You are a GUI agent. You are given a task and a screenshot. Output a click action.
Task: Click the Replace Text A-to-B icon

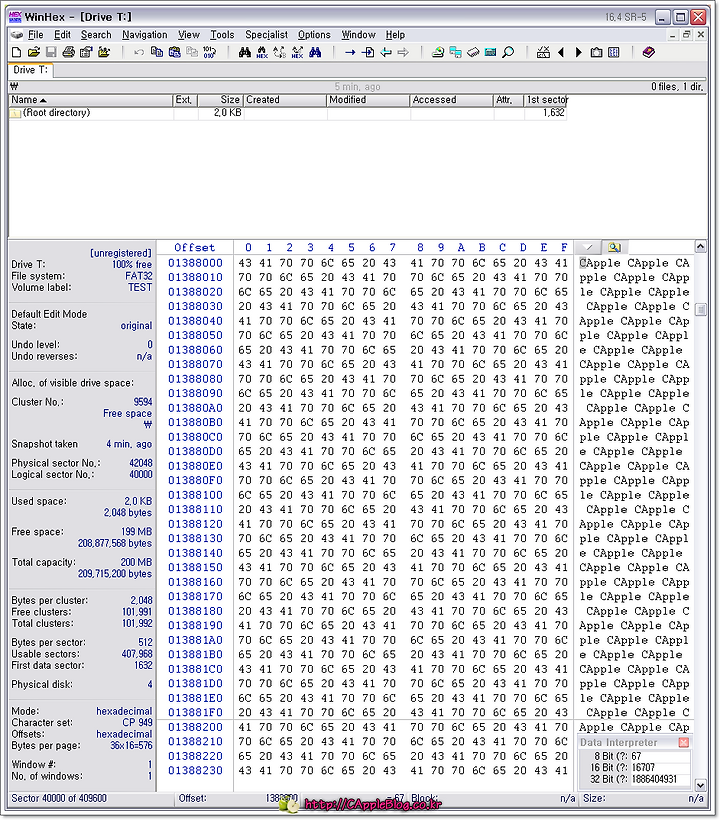tap(280, 52)
